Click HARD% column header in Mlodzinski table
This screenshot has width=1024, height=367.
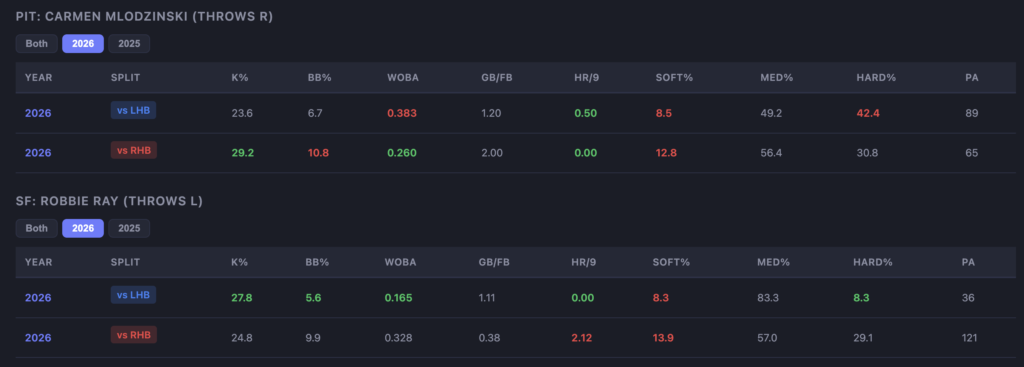coord(876,77)
